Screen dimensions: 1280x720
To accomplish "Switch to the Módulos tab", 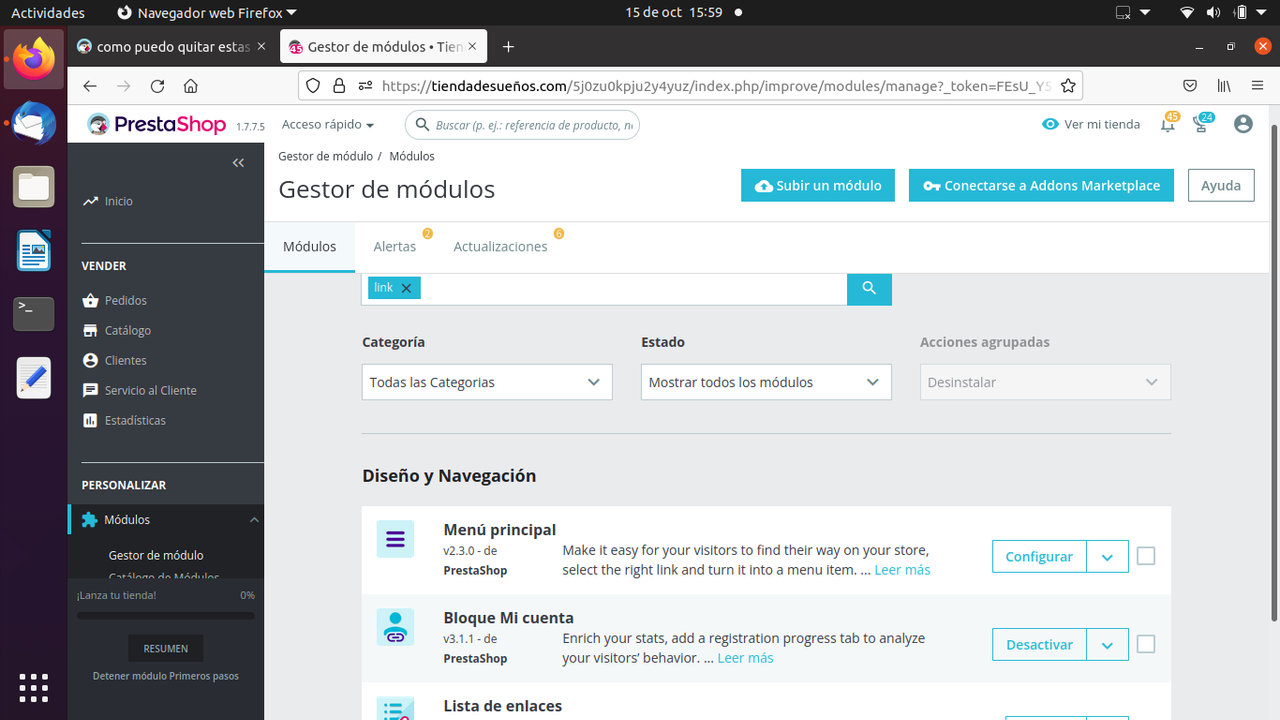I will click(x=310, y=246).
